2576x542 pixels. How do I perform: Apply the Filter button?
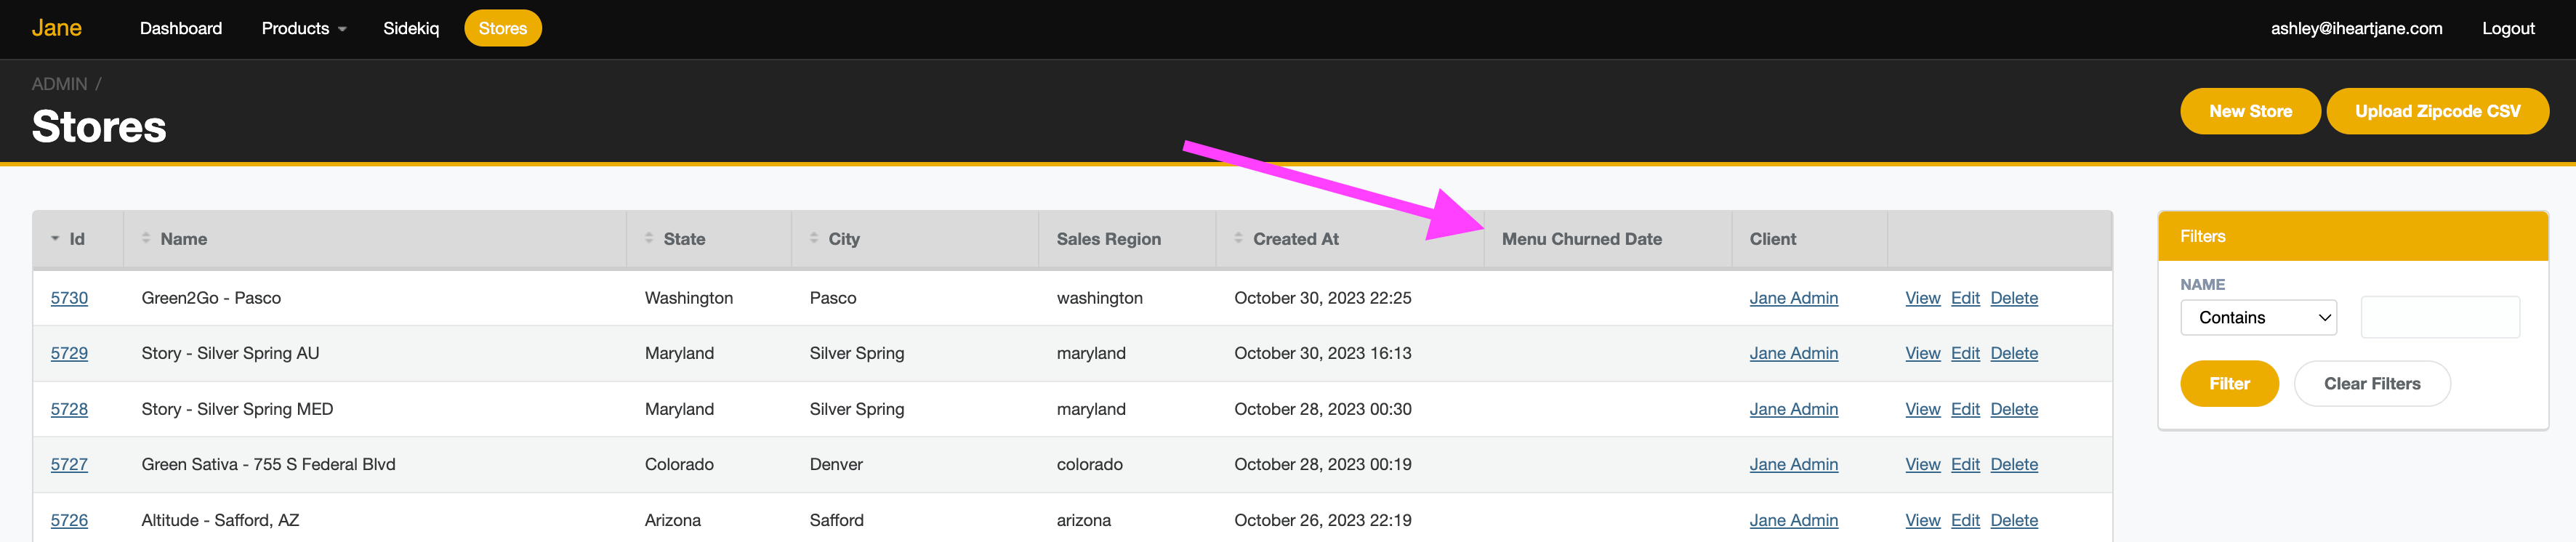[2228, 383]
